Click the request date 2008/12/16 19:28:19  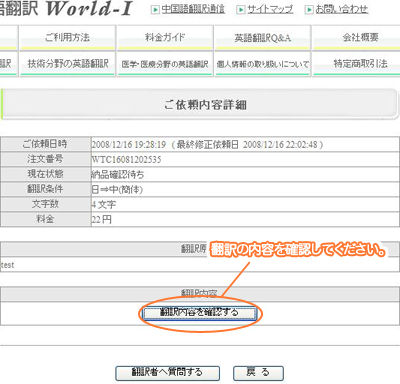[129, 145]
